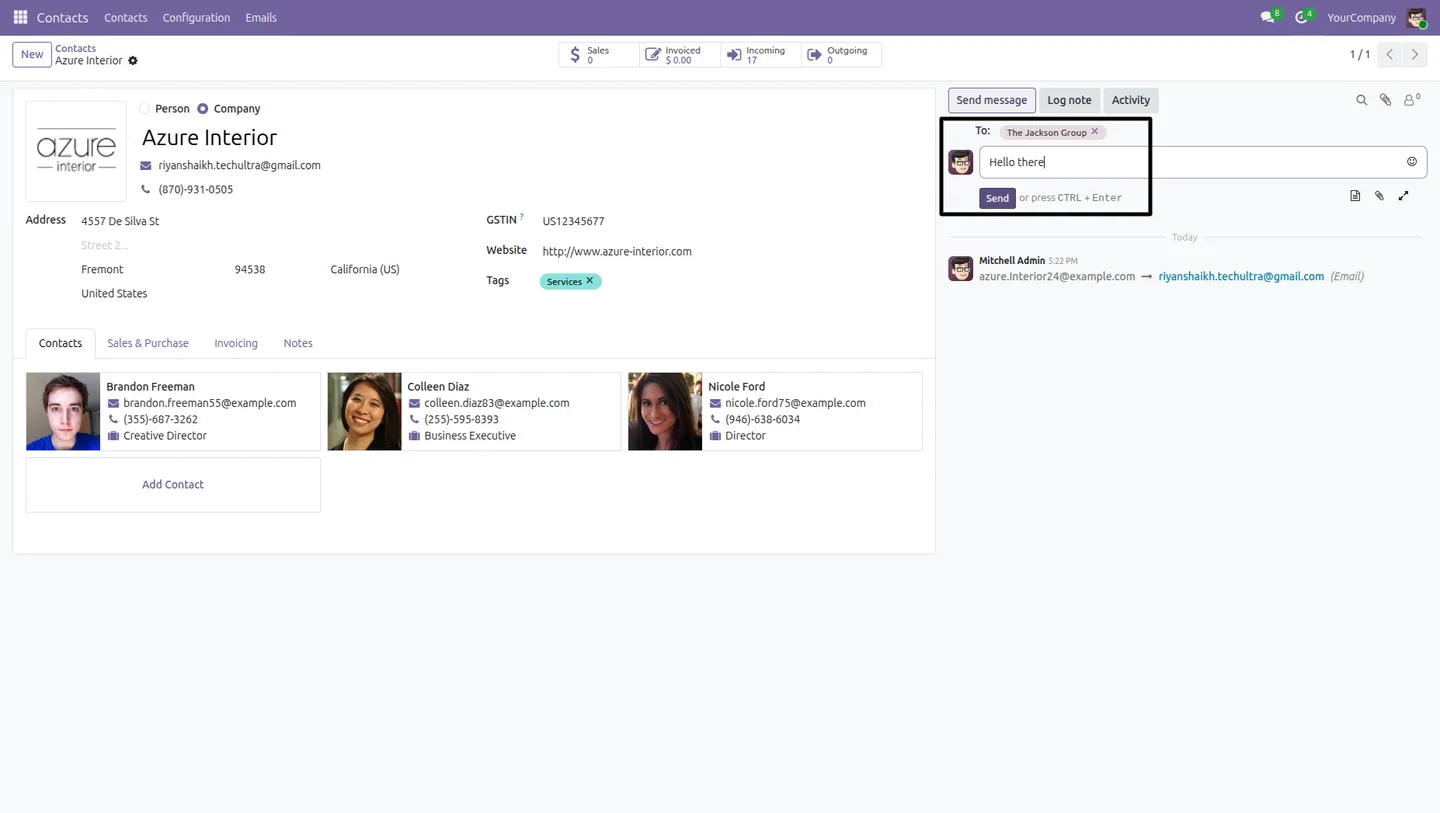Open the full composer expand icon

point(1403,196)
